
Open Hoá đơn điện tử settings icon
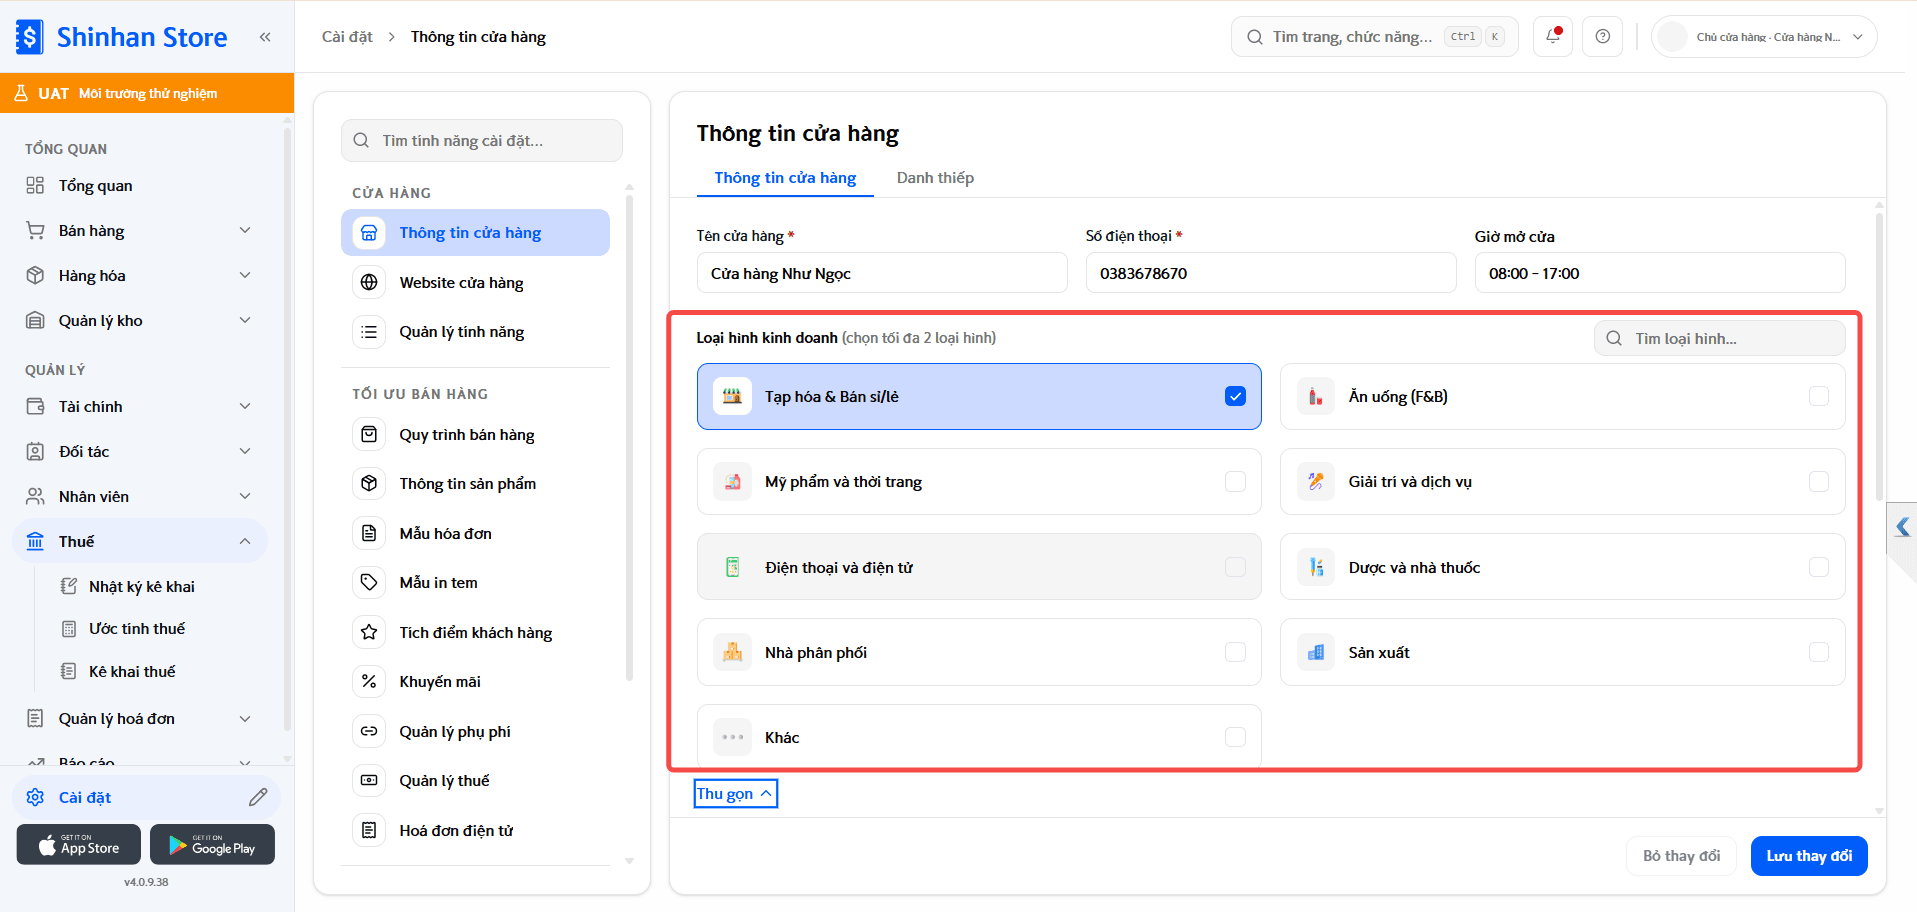(369, 830)
